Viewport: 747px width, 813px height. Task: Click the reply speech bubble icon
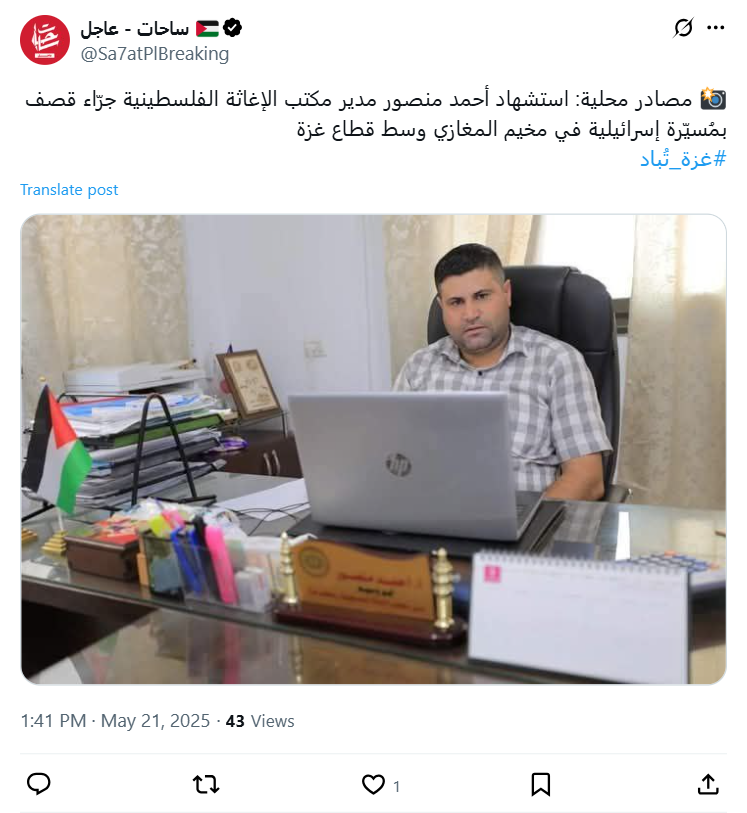(x=38, y=783)
